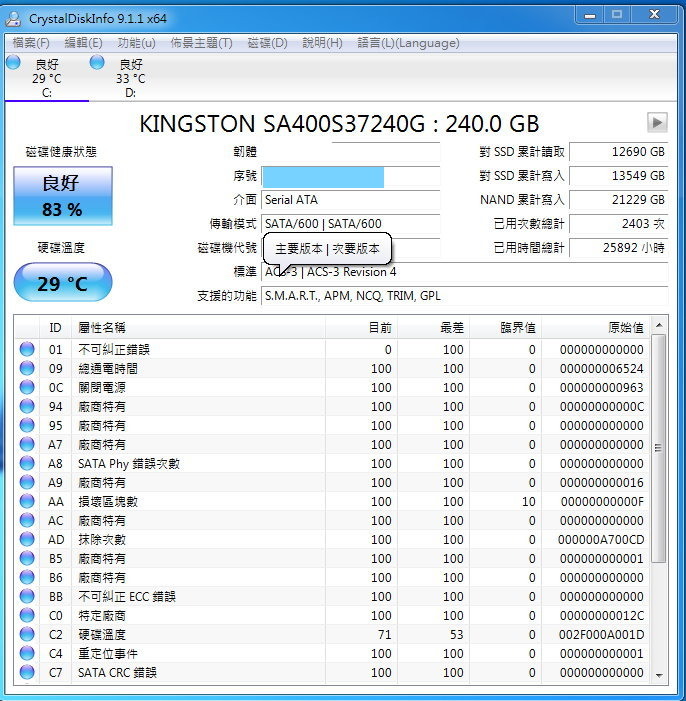686x701 pixels.
Task: Click the 目前 column header
Action: pos(361,328)
